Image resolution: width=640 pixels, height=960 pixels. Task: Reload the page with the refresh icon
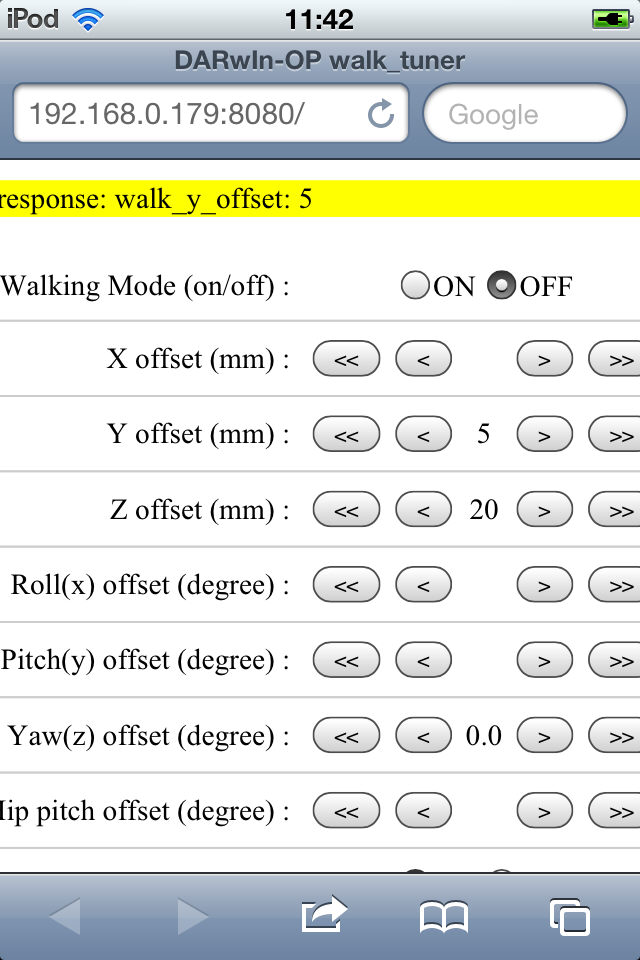(x=381, y=113)
